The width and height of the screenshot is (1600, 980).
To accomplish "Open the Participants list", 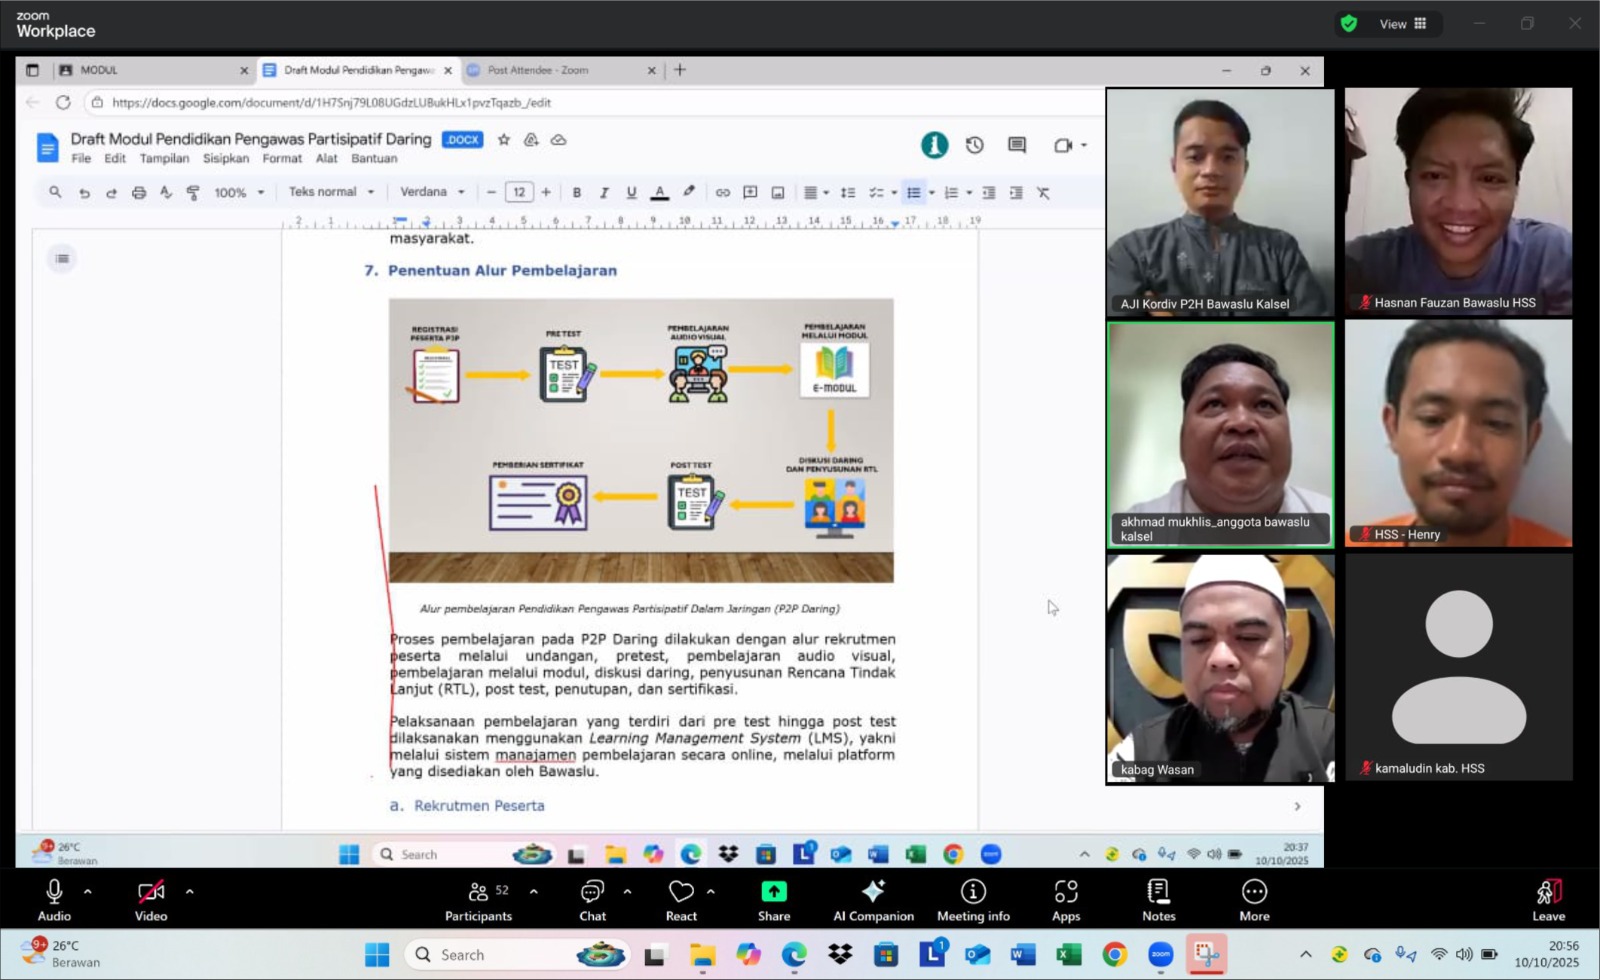I will pos(478,899).
